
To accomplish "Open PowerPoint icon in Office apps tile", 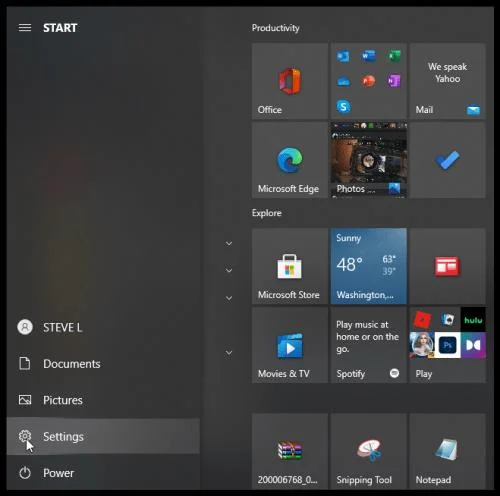I will [x=368, y=81].
